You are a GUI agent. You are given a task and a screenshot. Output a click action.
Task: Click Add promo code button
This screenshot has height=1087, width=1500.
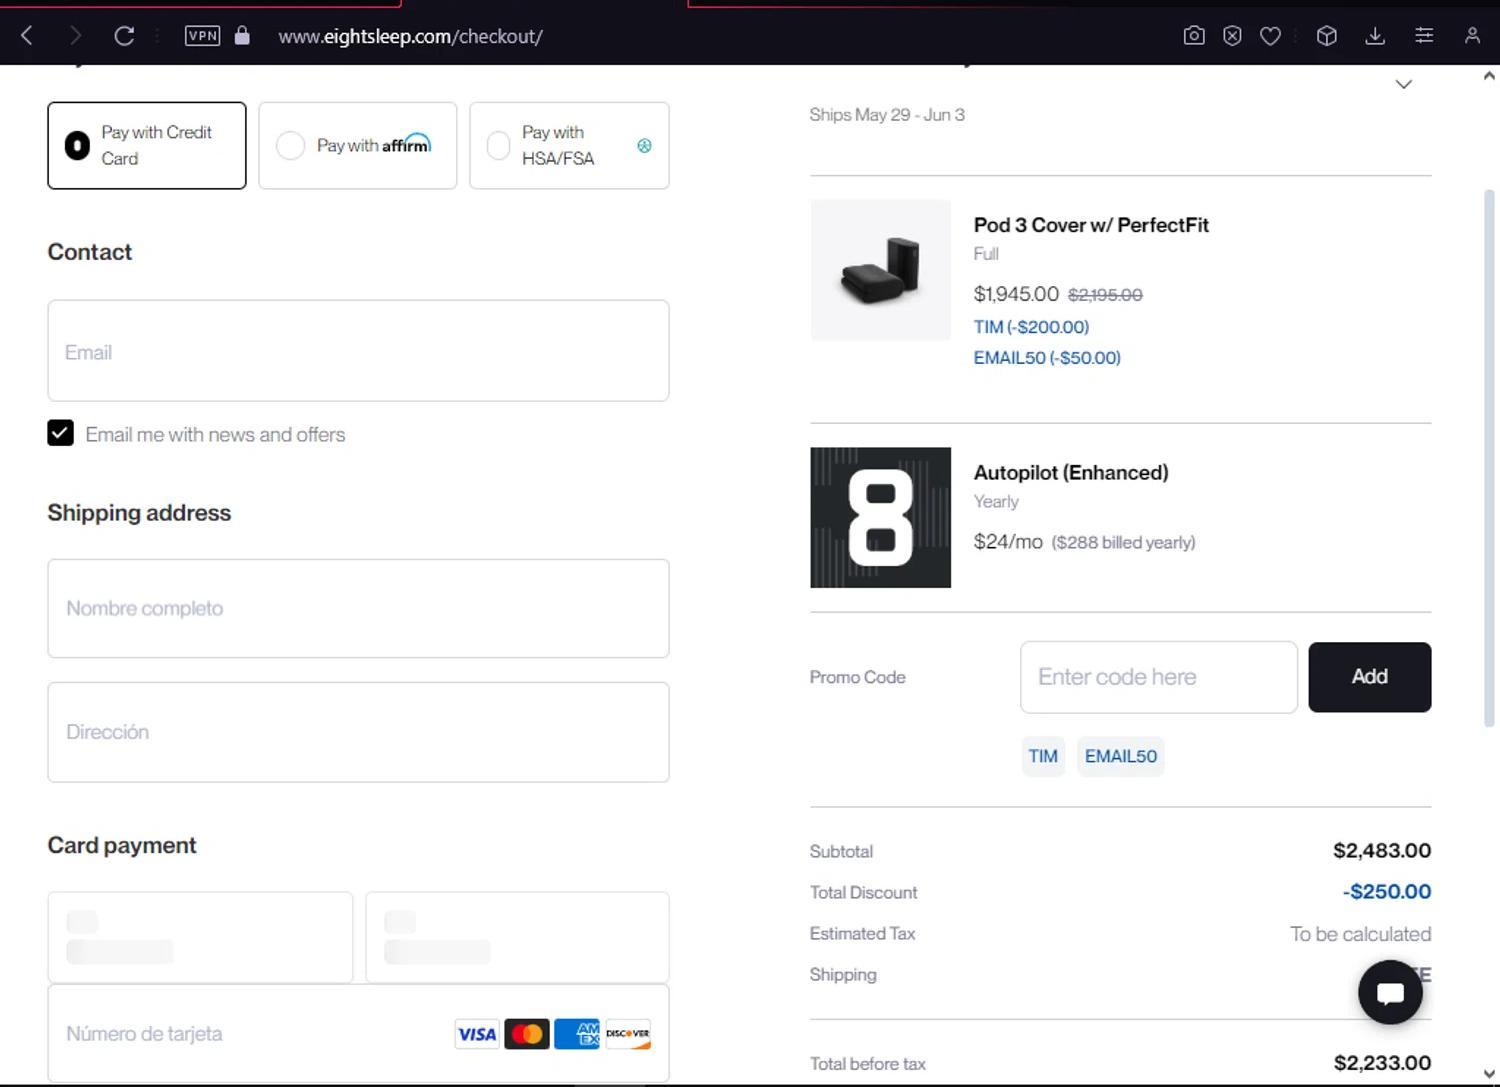(x=1370, y=677)
